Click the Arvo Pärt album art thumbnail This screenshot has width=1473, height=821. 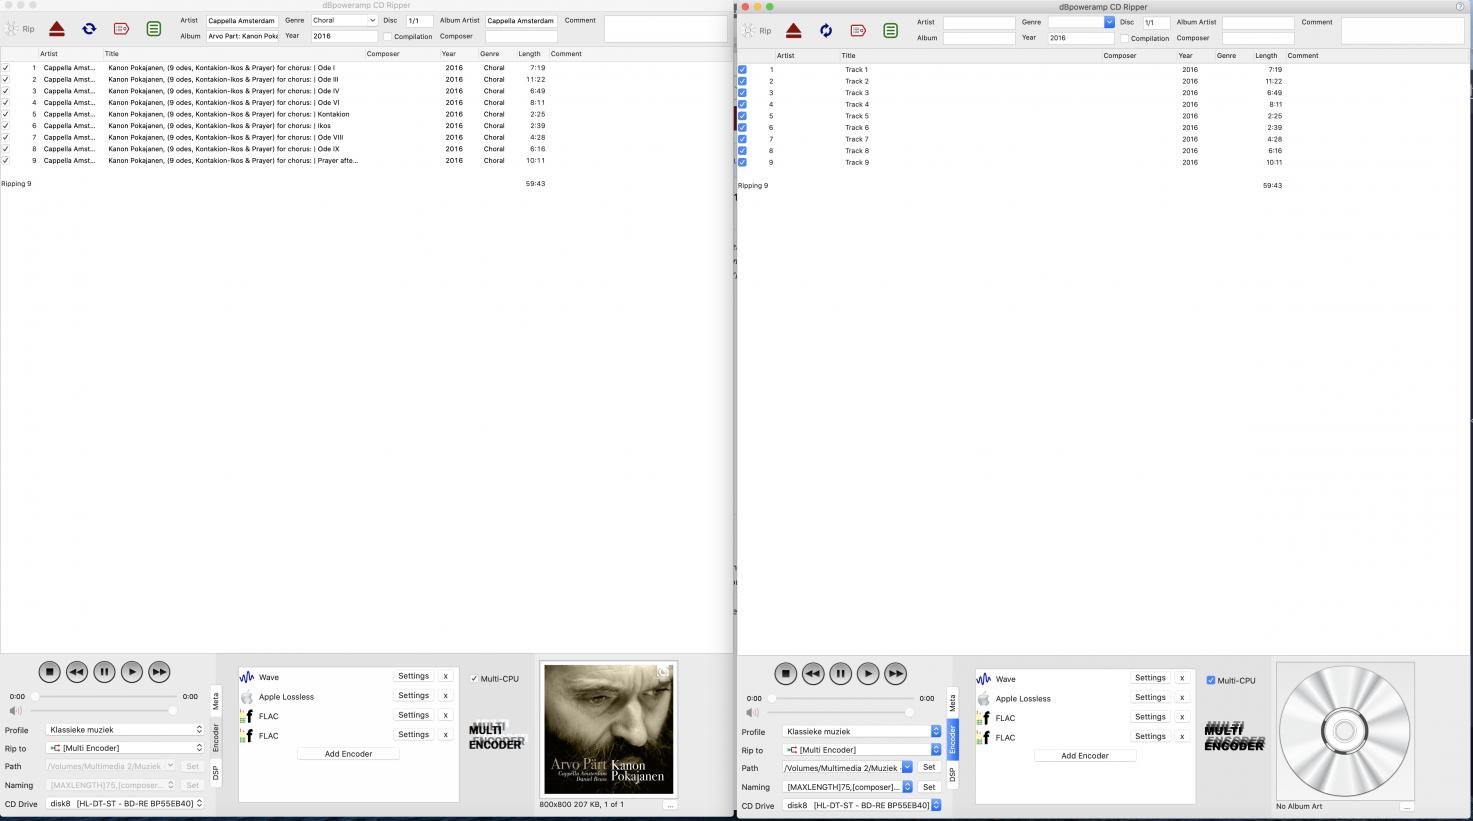[x=608, y=729]
